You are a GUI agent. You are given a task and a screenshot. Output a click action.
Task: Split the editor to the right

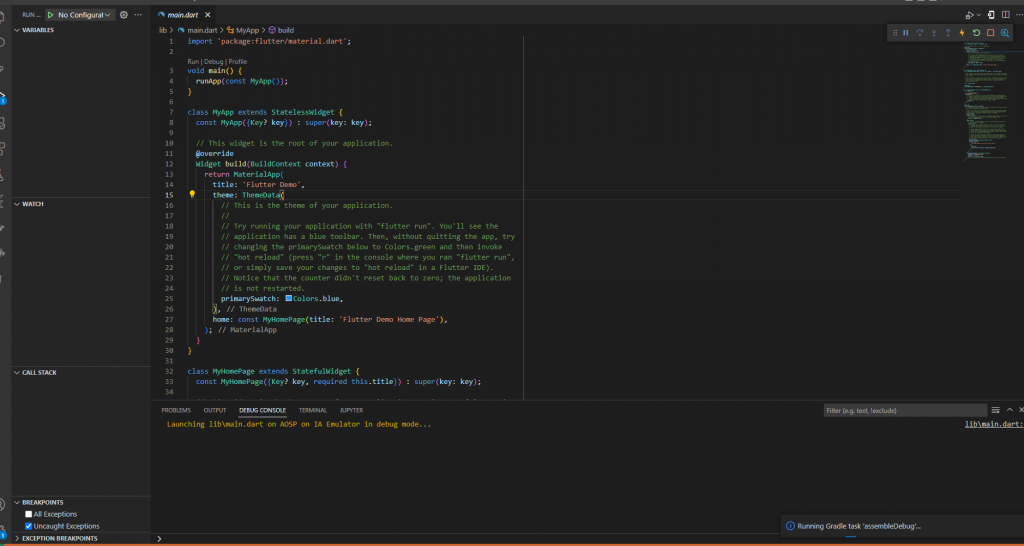click(1006, 14)
